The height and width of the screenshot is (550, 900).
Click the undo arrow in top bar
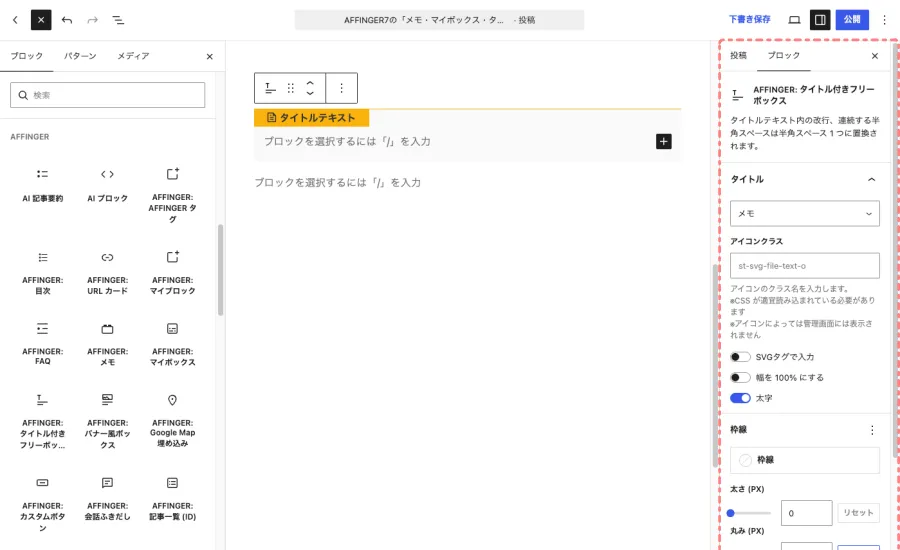(67, 20)
